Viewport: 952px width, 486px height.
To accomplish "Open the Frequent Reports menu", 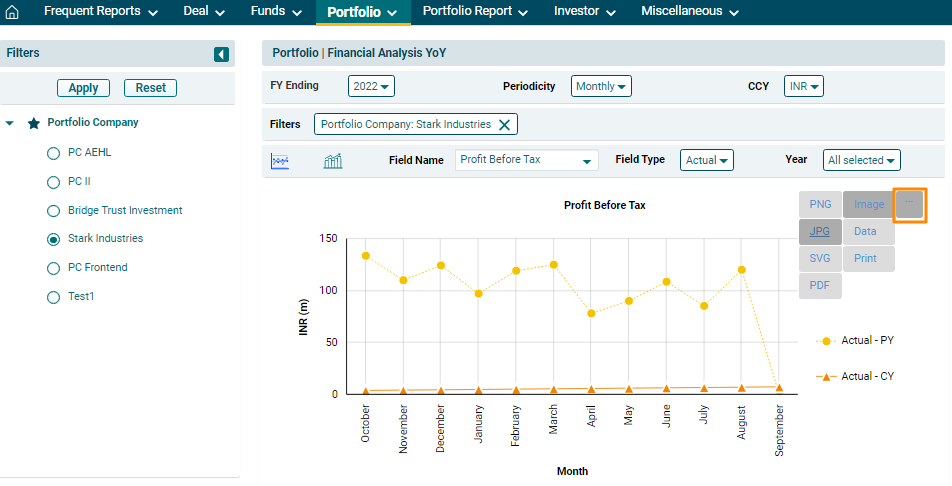I will pyautogui.click(x=101, y=12).
